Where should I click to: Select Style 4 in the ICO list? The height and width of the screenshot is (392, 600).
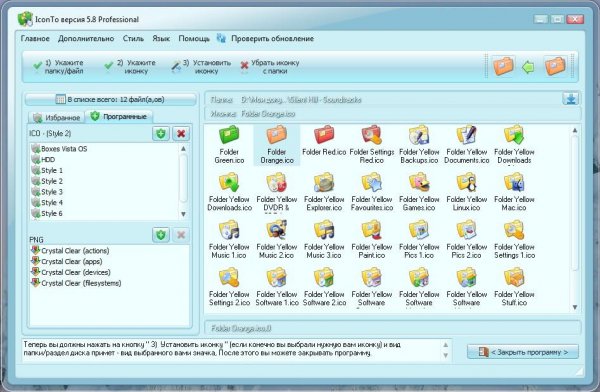point(104,203)
